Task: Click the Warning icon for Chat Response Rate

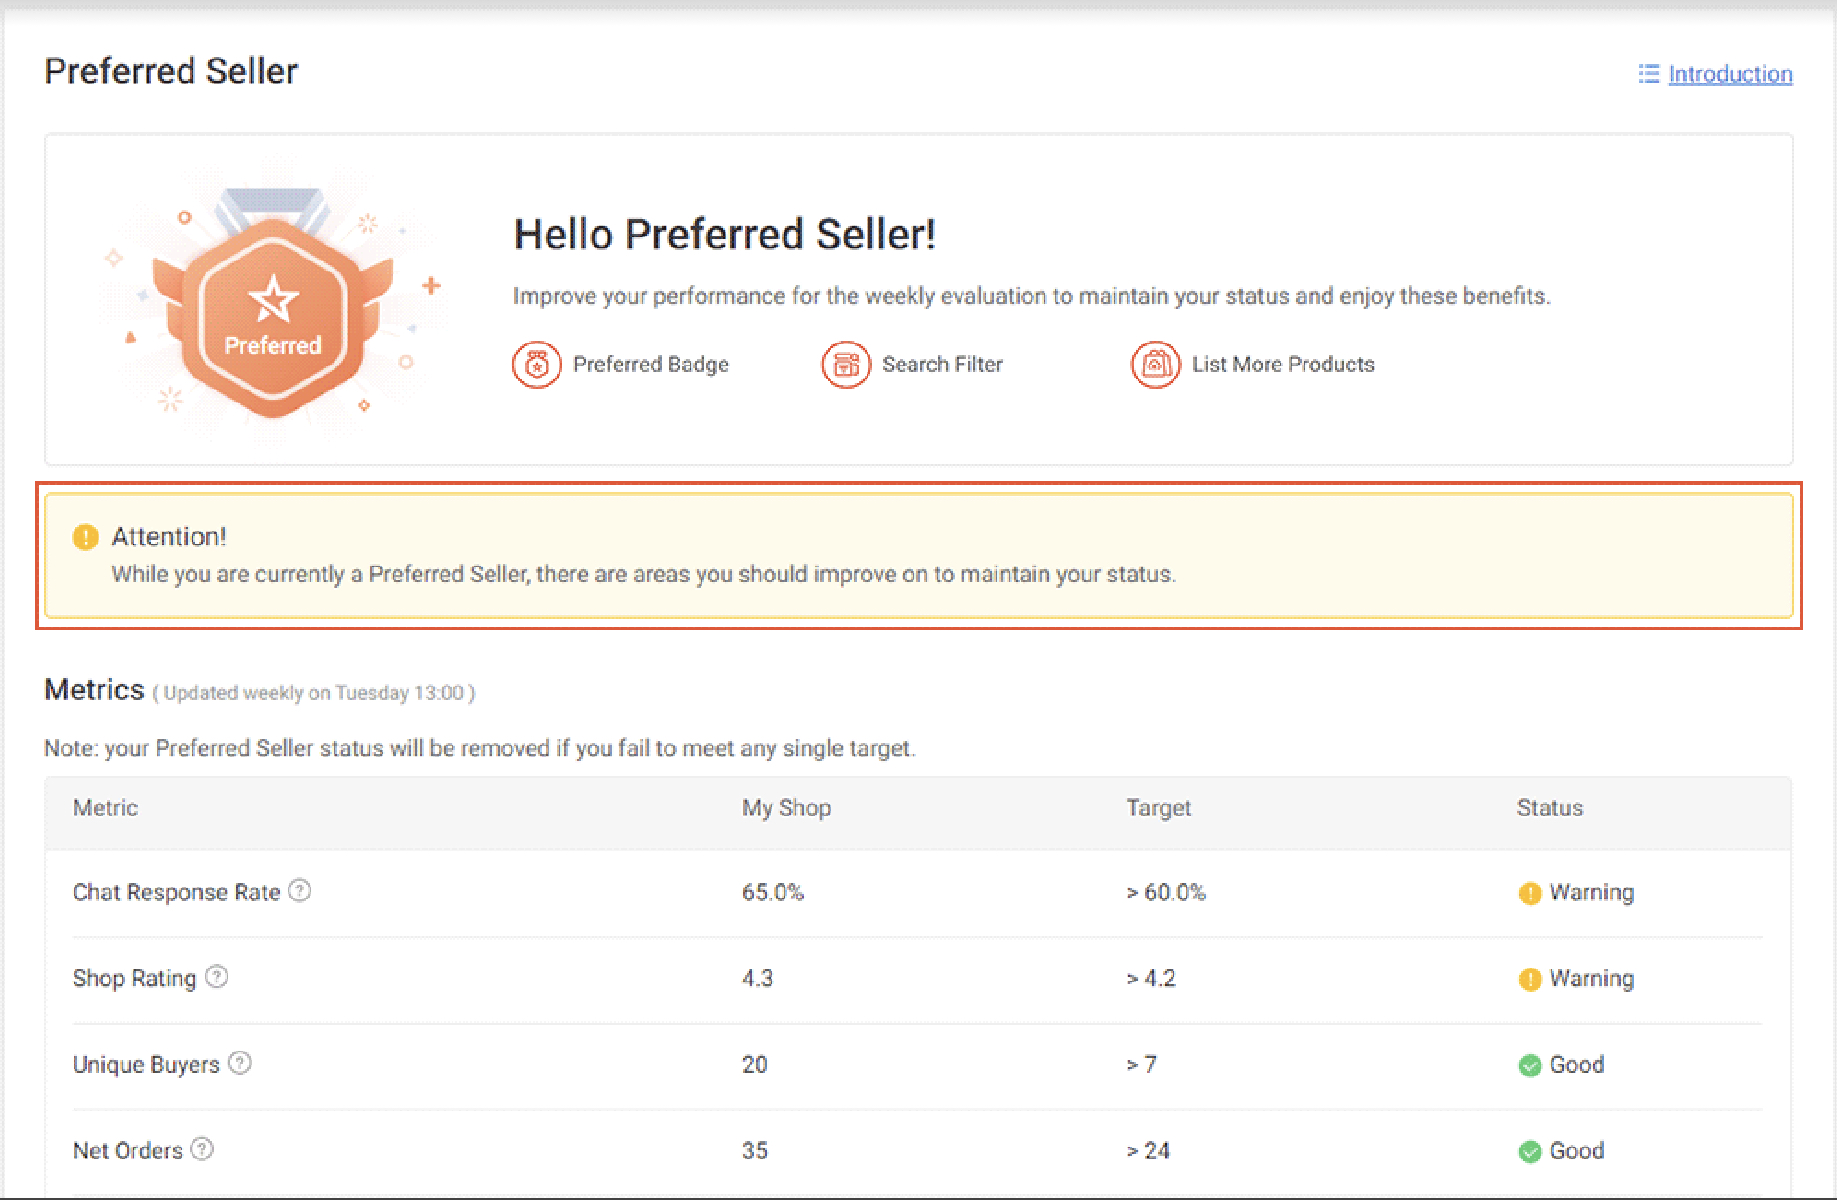Action: point(1529,893)
